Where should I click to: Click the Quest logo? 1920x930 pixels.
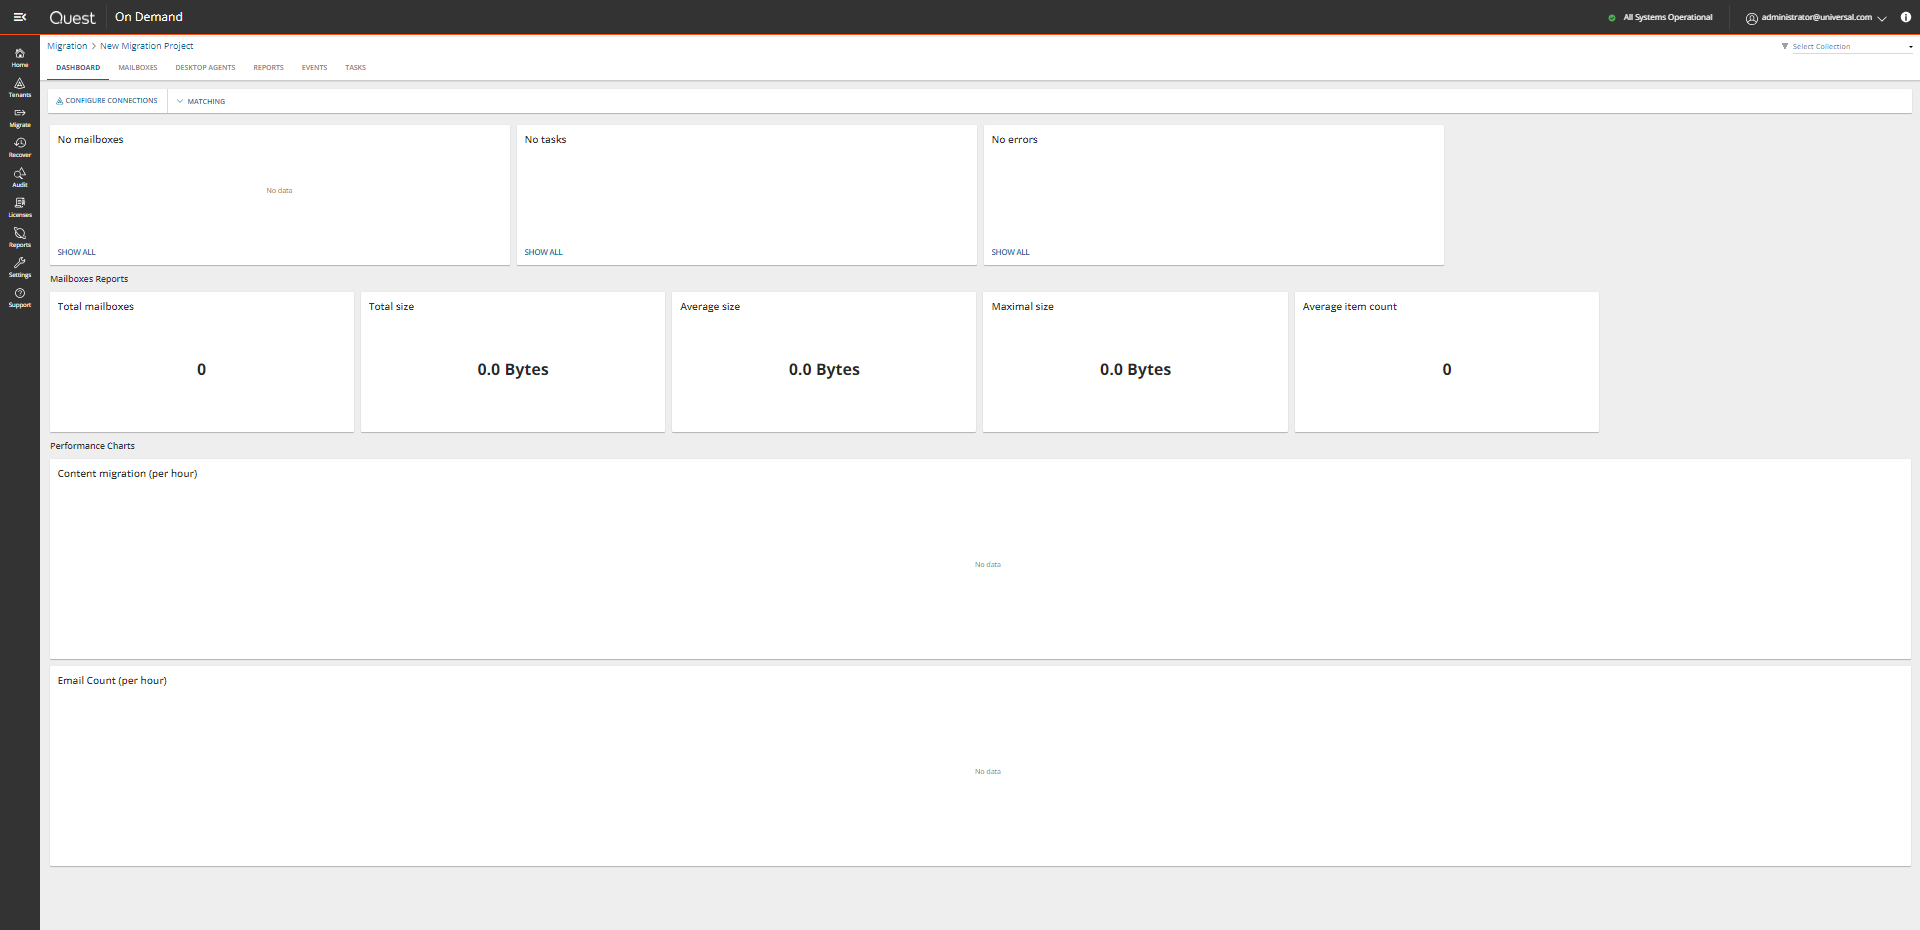coord(72,18)
